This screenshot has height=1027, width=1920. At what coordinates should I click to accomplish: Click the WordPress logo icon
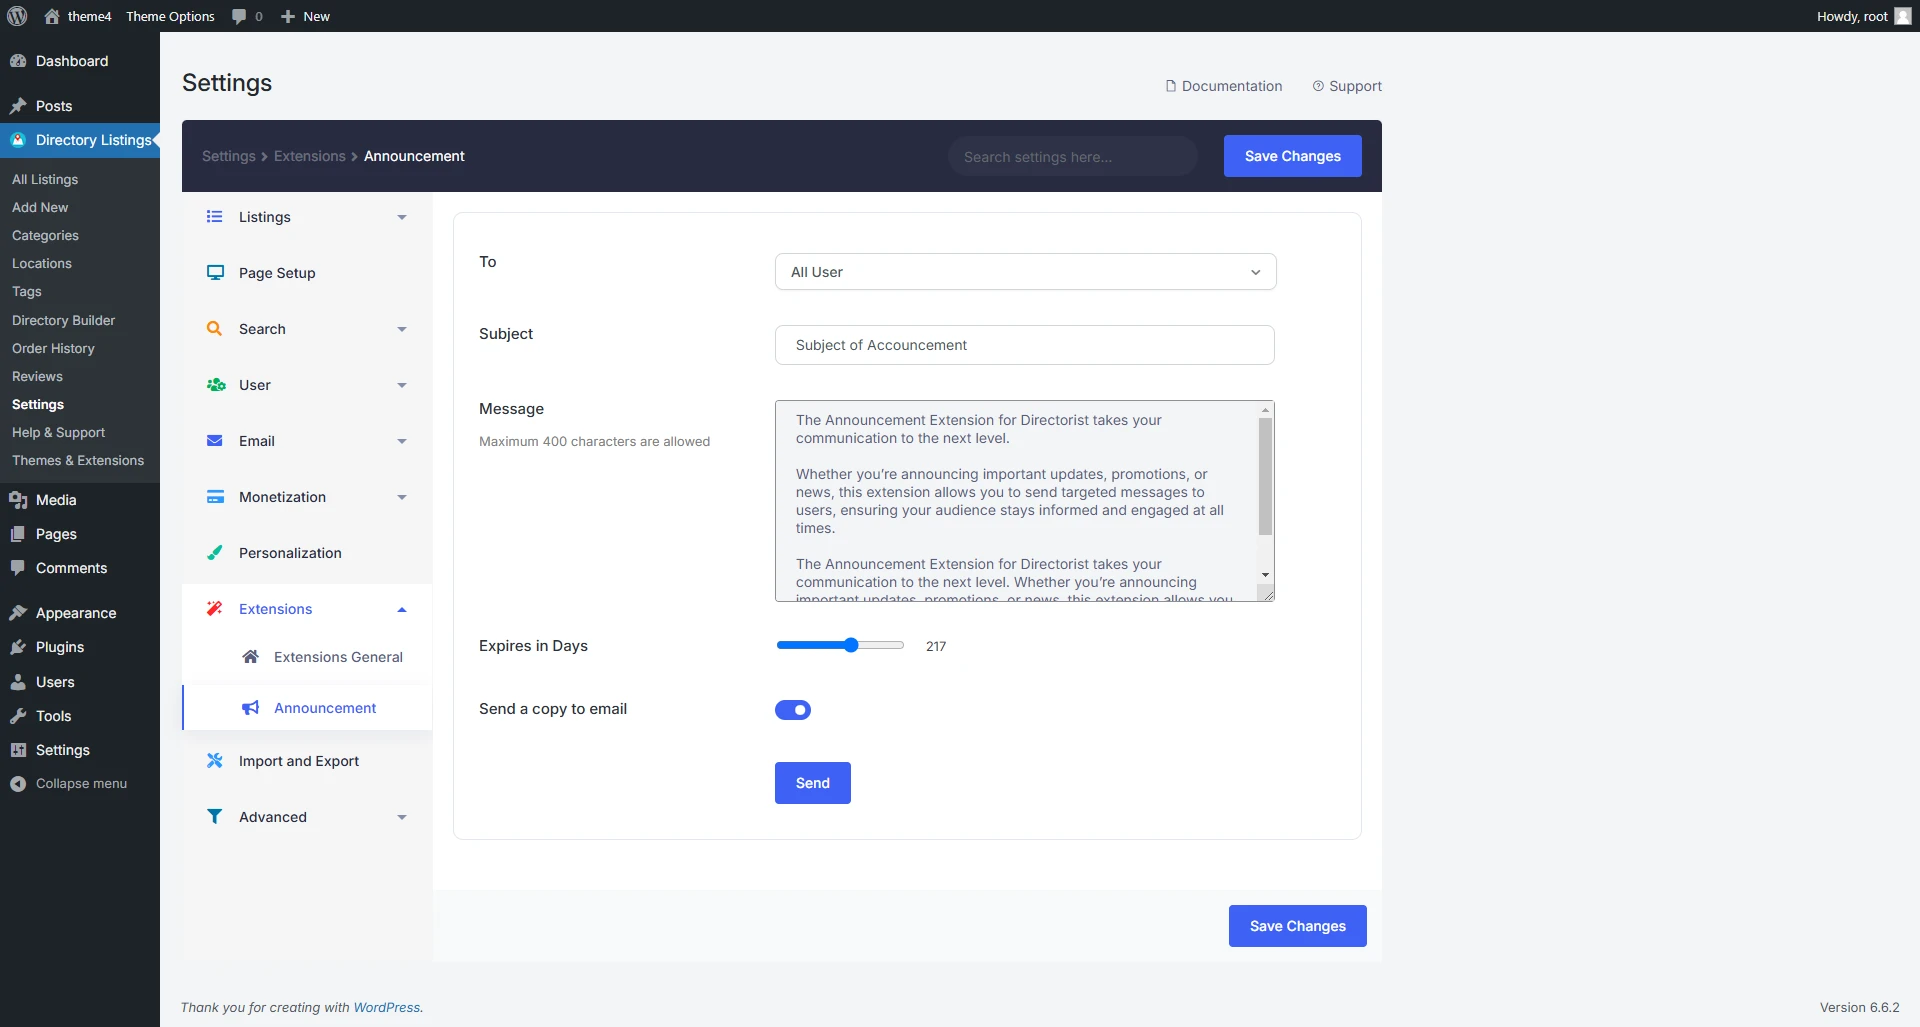17,16
